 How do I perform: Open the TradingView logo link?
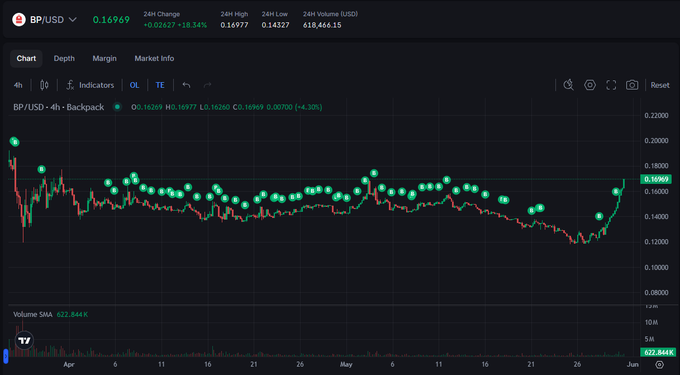click(x=24, y=340)
